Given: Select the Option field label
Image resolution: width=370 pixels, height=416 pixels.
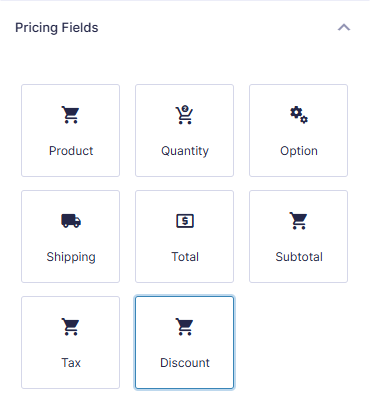Looking at the screenshot, I should 299,151.
